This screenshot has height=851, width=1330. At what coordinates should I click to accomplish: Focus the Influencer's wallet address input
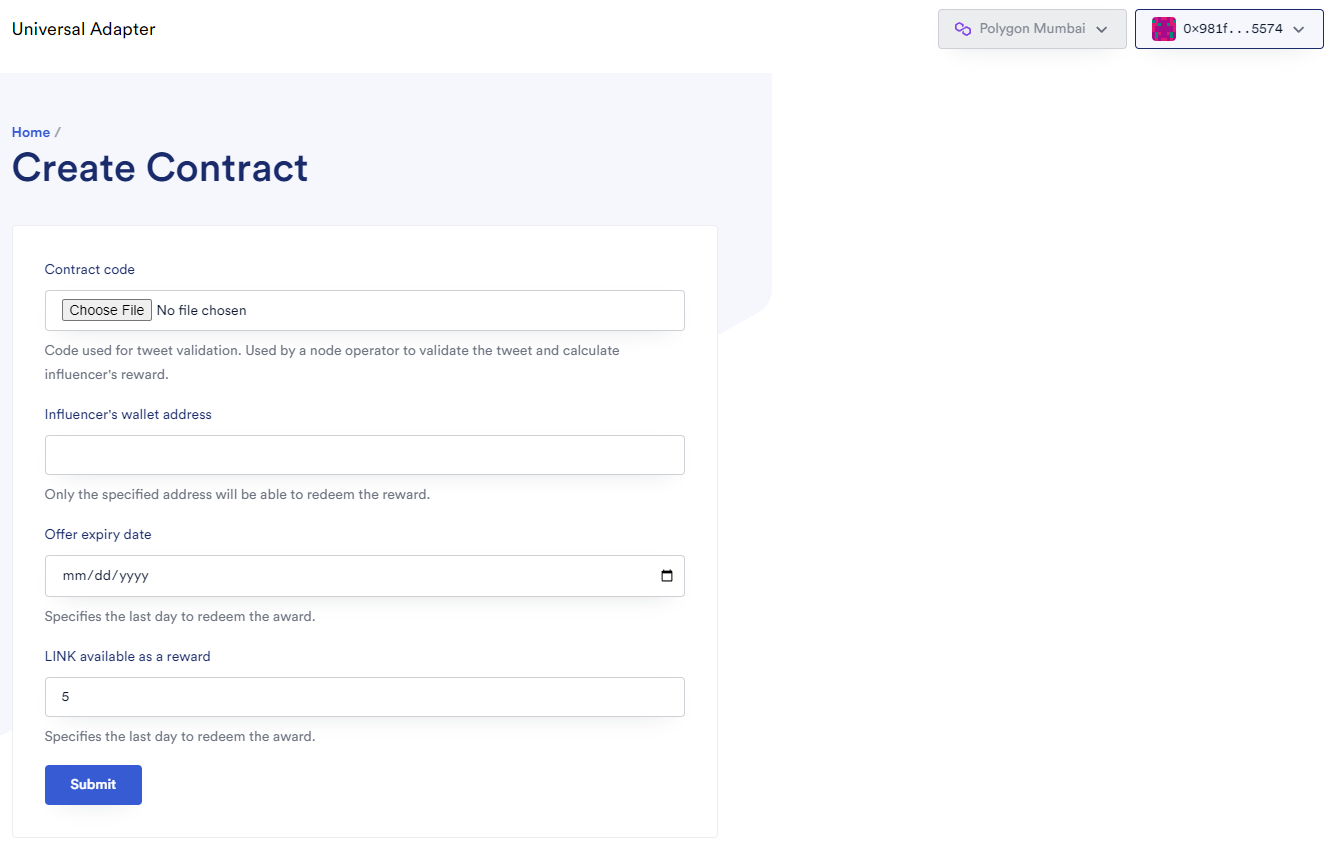364,455
